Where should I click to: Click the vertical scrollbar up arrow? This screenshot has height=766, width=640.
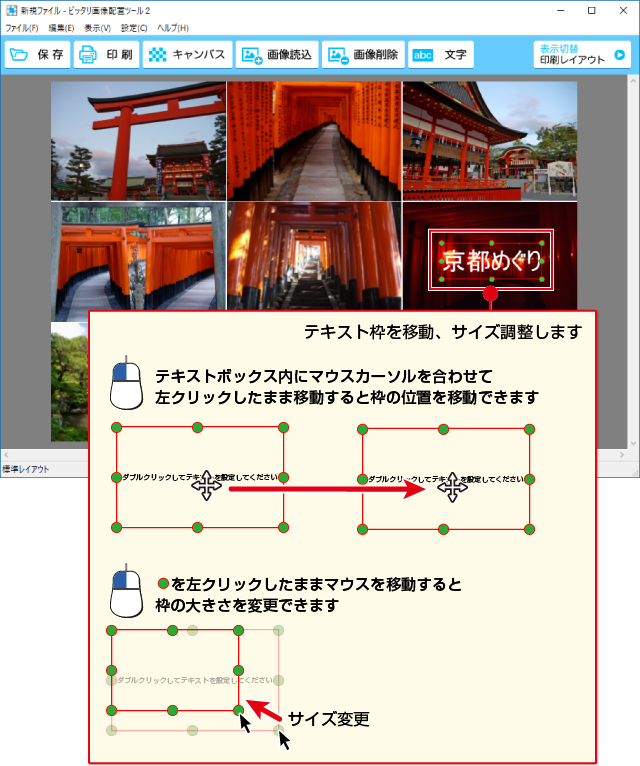[634, 81]
